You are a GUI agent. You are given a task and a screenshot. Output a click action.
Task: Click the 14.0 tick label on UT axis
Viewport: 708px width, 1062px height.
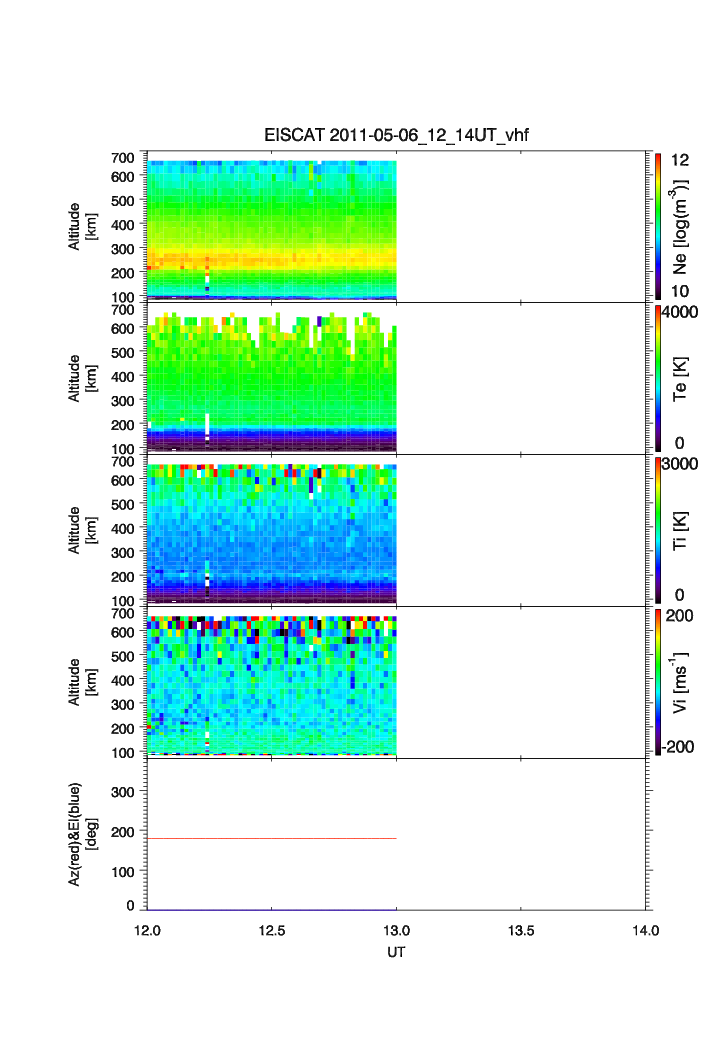(646, 930)
